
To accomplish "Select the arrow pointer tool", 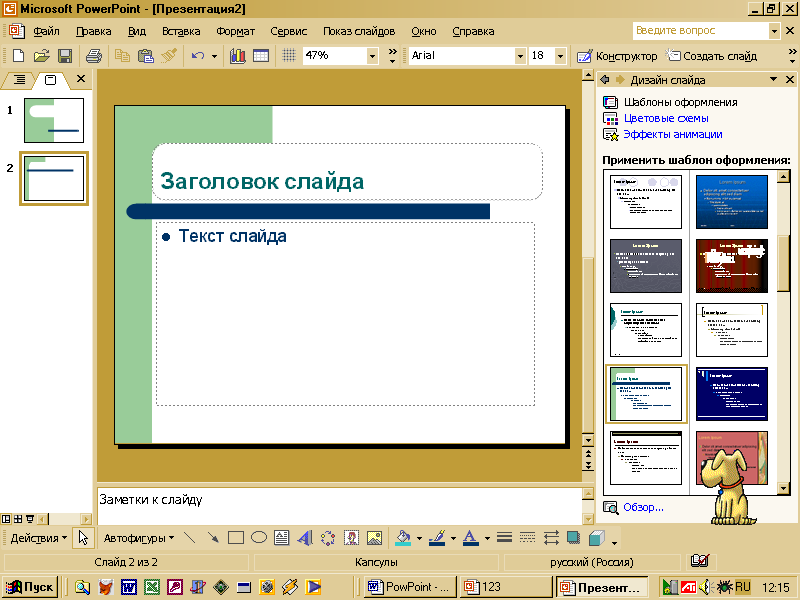I will tap(83, 538).
